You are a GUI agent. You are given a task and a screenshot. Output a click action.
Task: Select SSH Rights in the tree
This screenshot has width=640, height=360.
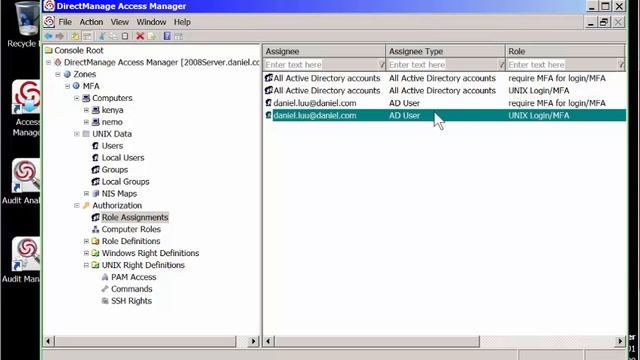pyautogui.click(x=131, y=301)
